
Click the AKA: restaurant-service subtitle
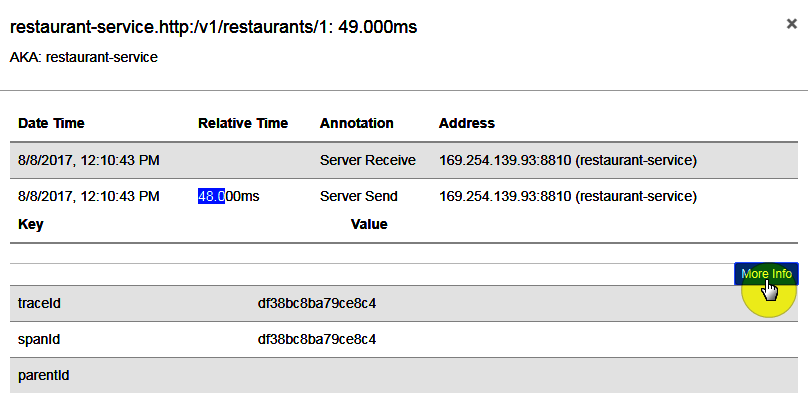(83, 57)
